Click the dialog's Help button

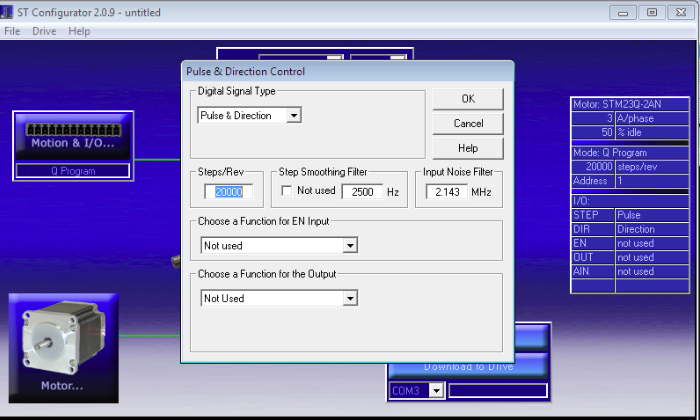(468, 149)
